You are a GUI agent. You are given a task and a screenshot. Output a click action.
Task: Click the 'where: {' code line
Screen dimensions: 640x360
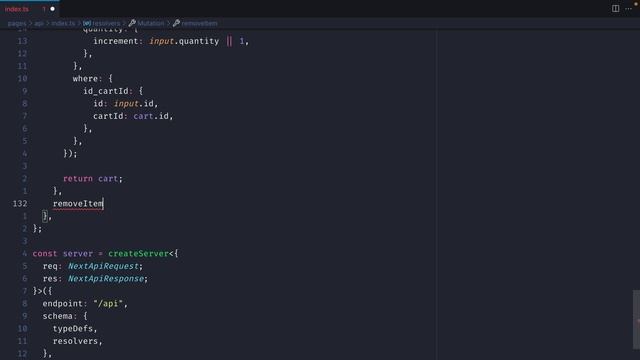click(x=93, y=78)
